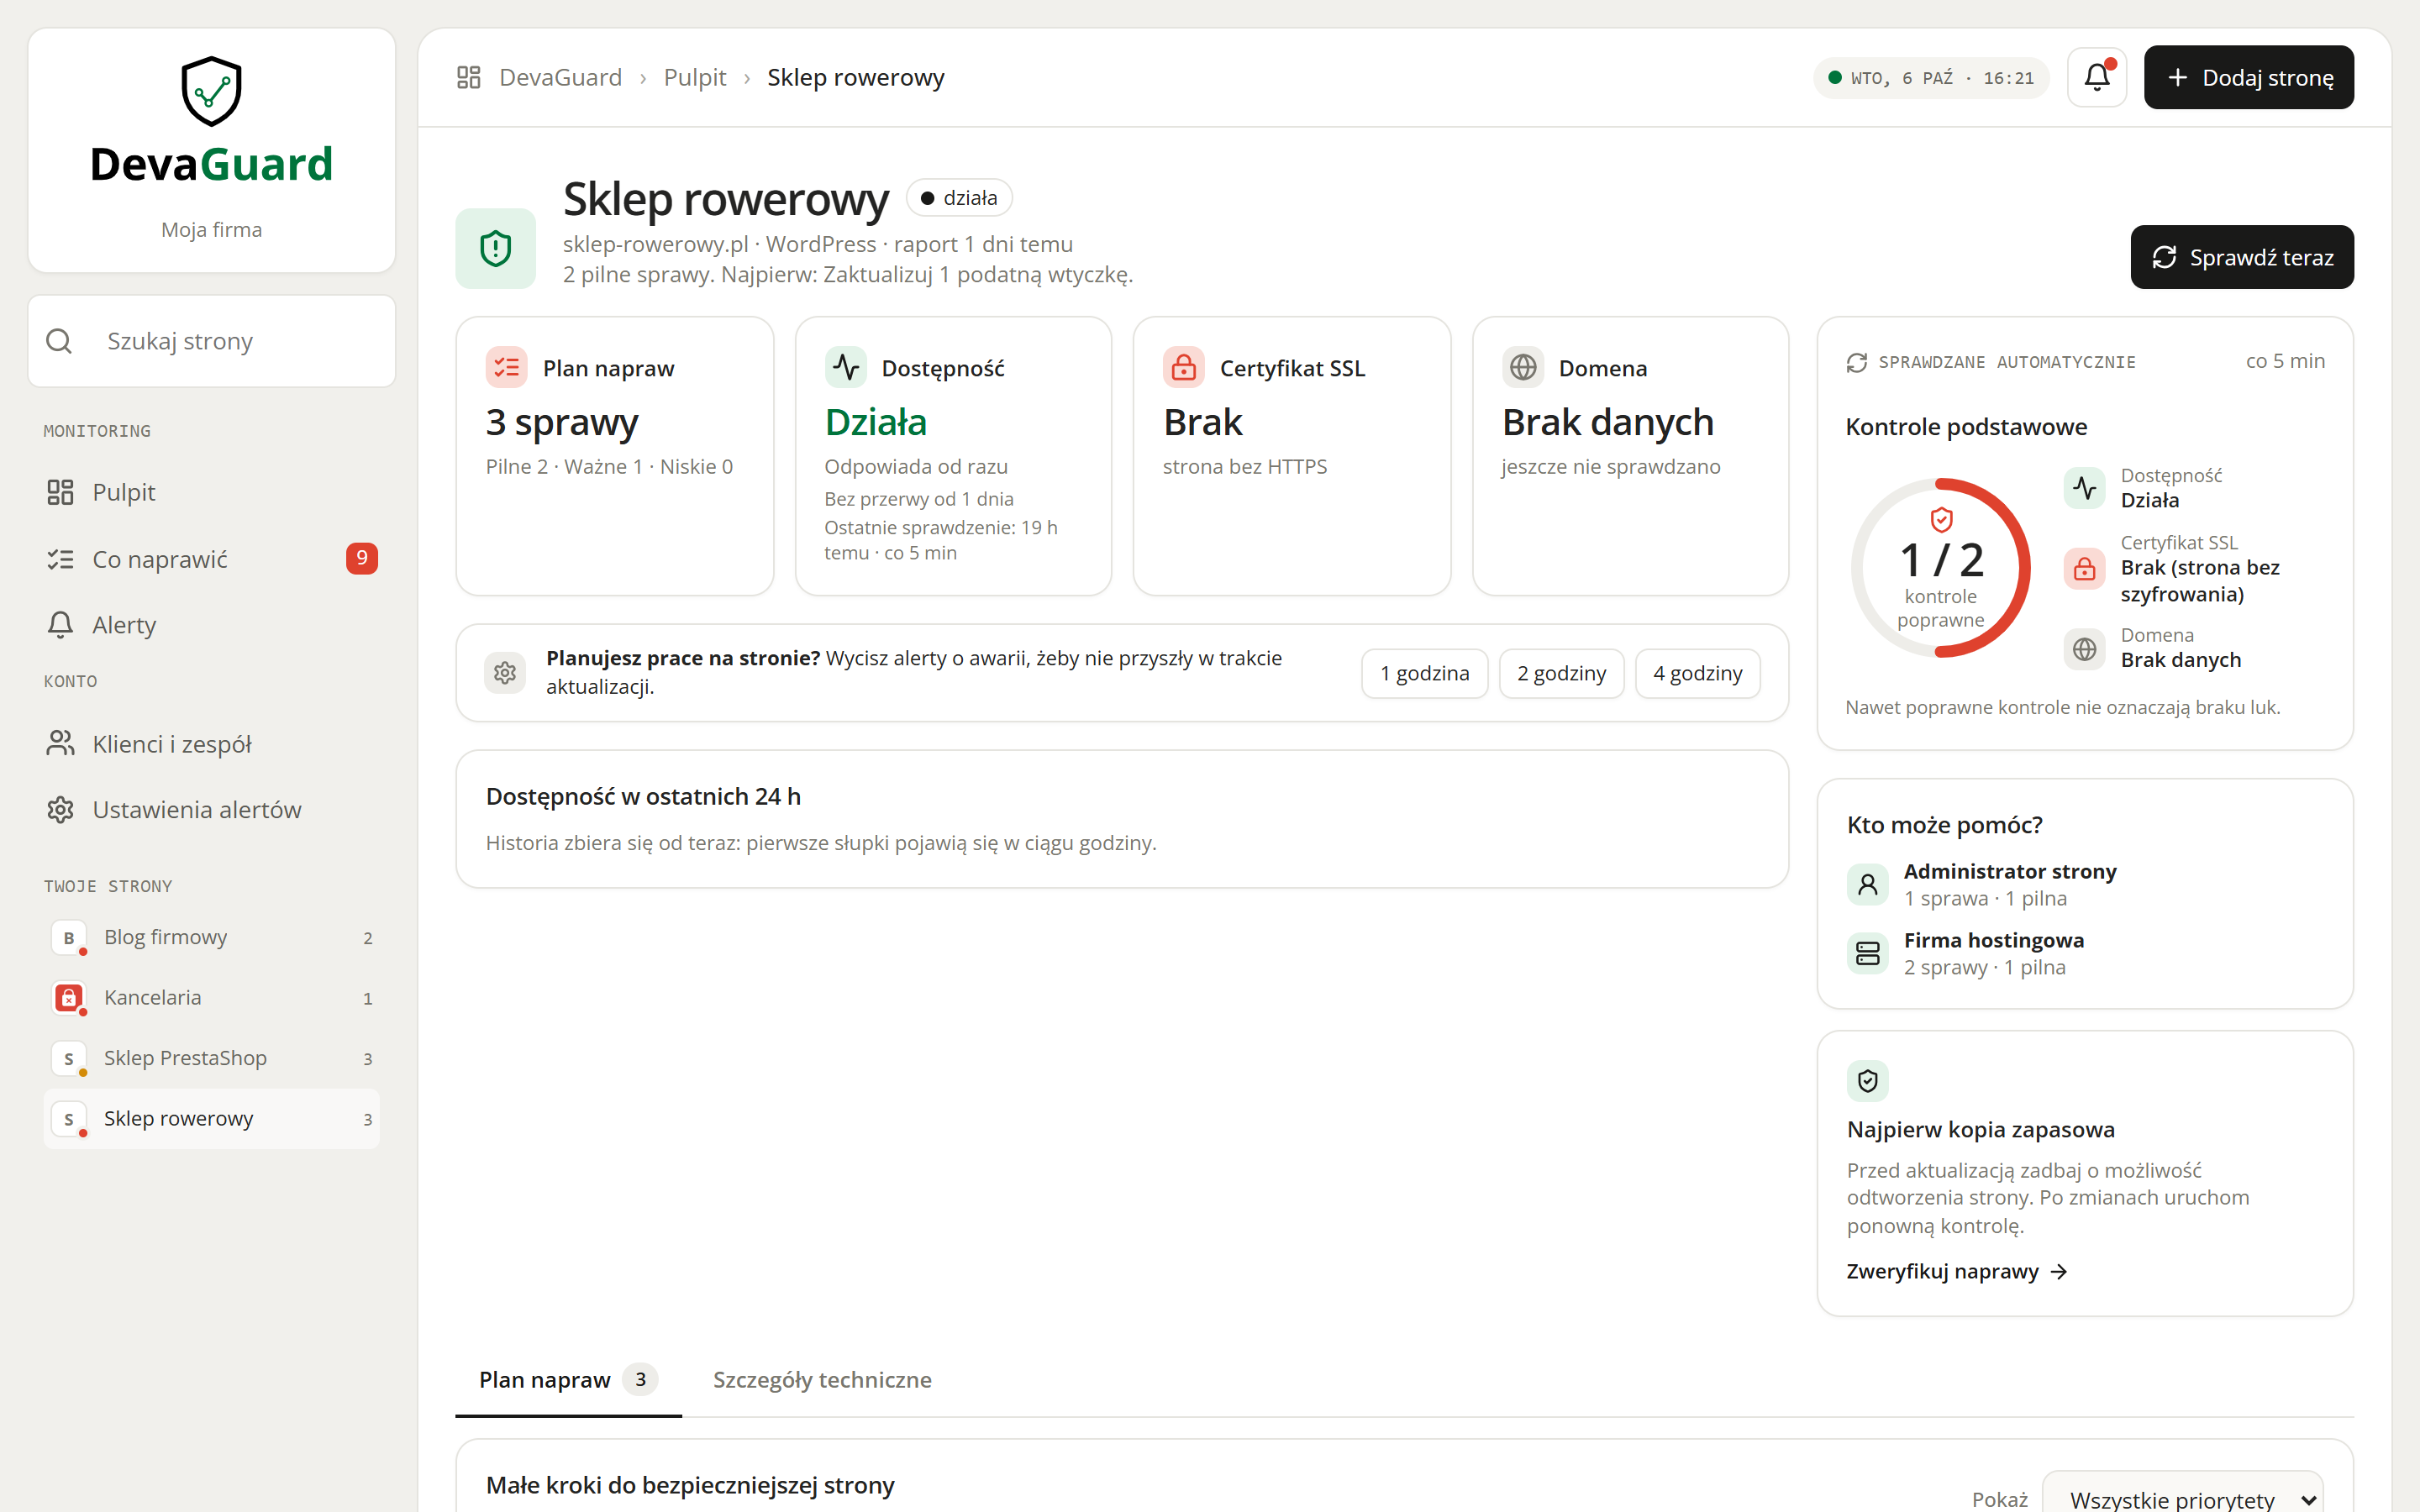The height and width of the screenshot is (1512, 2420).
Task: Click the działa status badge
Action: [959, 198]
